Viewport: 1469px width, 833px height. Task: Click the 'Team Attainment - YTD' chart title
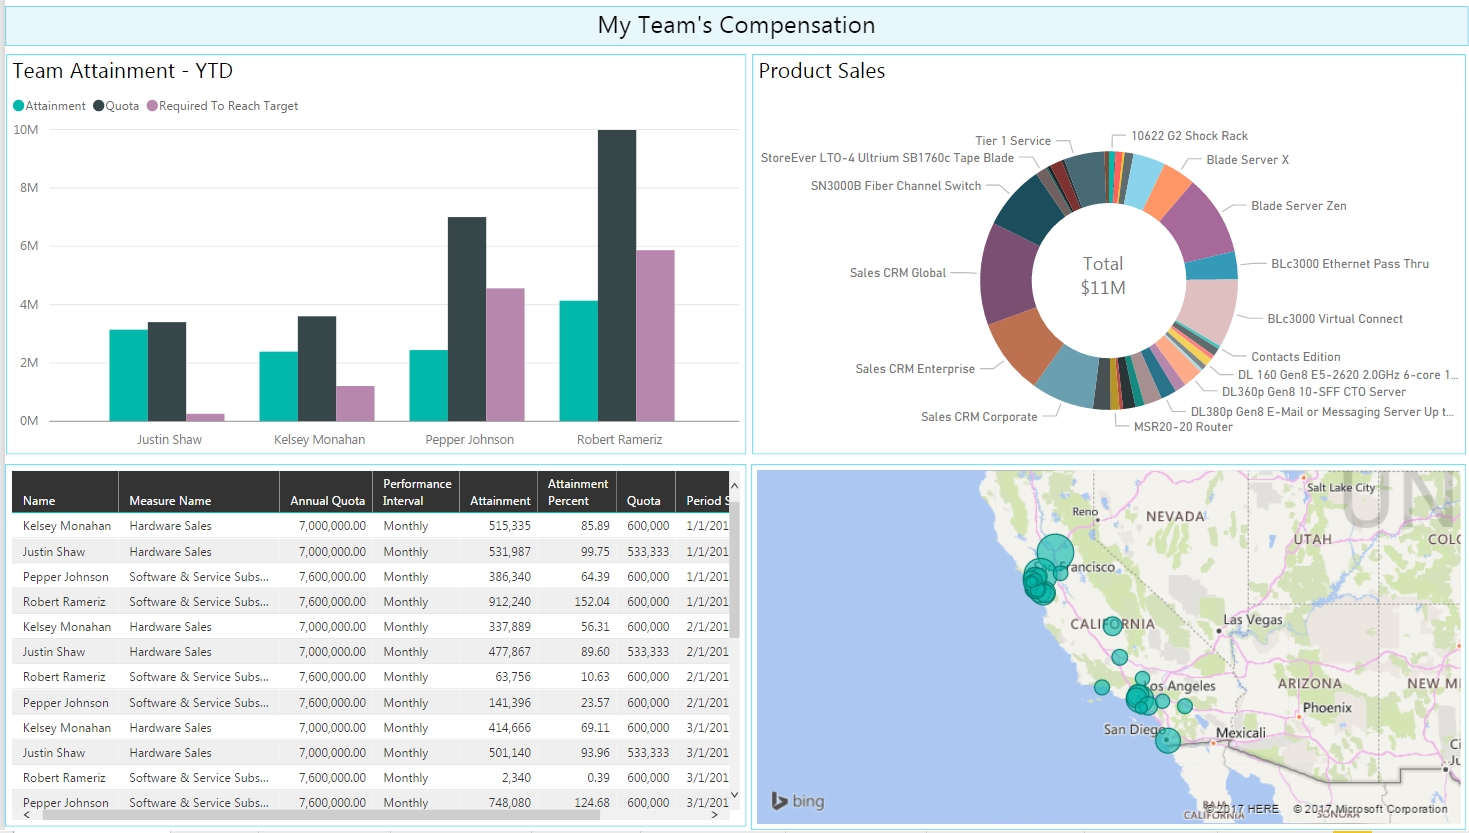(x=123, y=71)
